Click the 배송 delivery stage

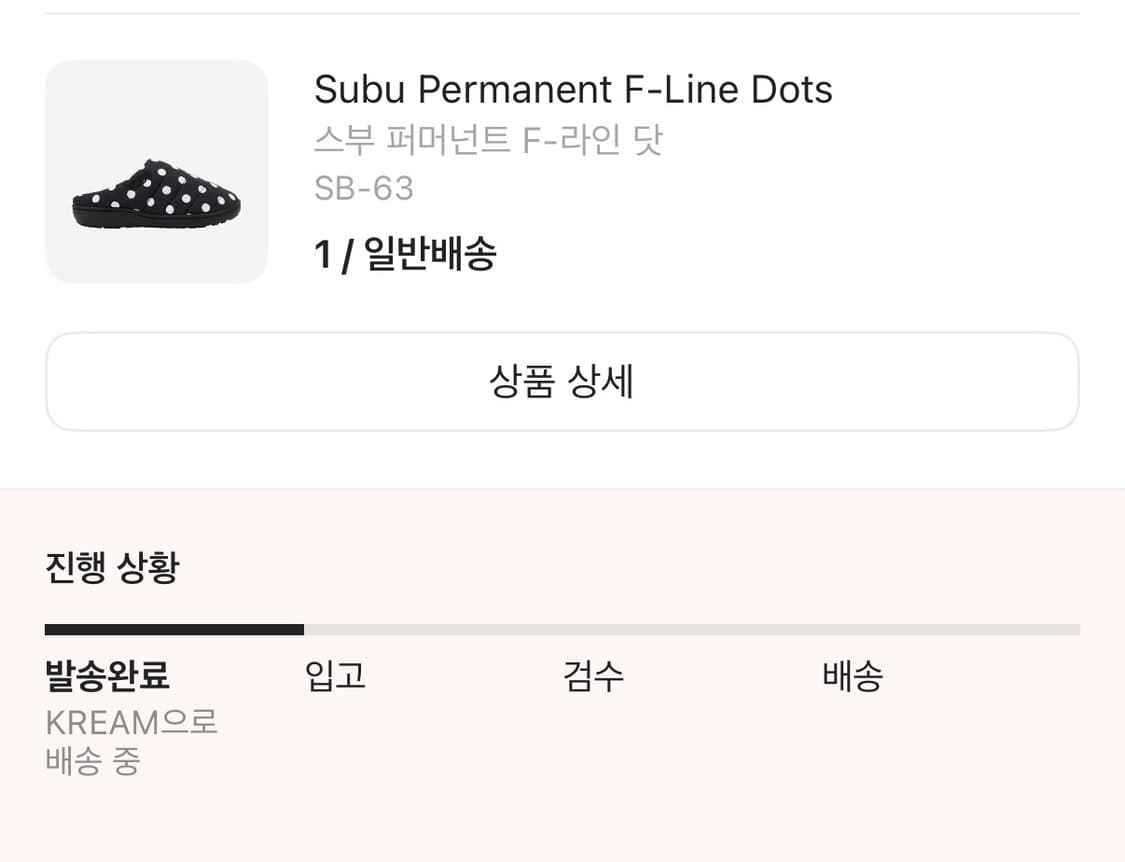(x=852, y=677)
